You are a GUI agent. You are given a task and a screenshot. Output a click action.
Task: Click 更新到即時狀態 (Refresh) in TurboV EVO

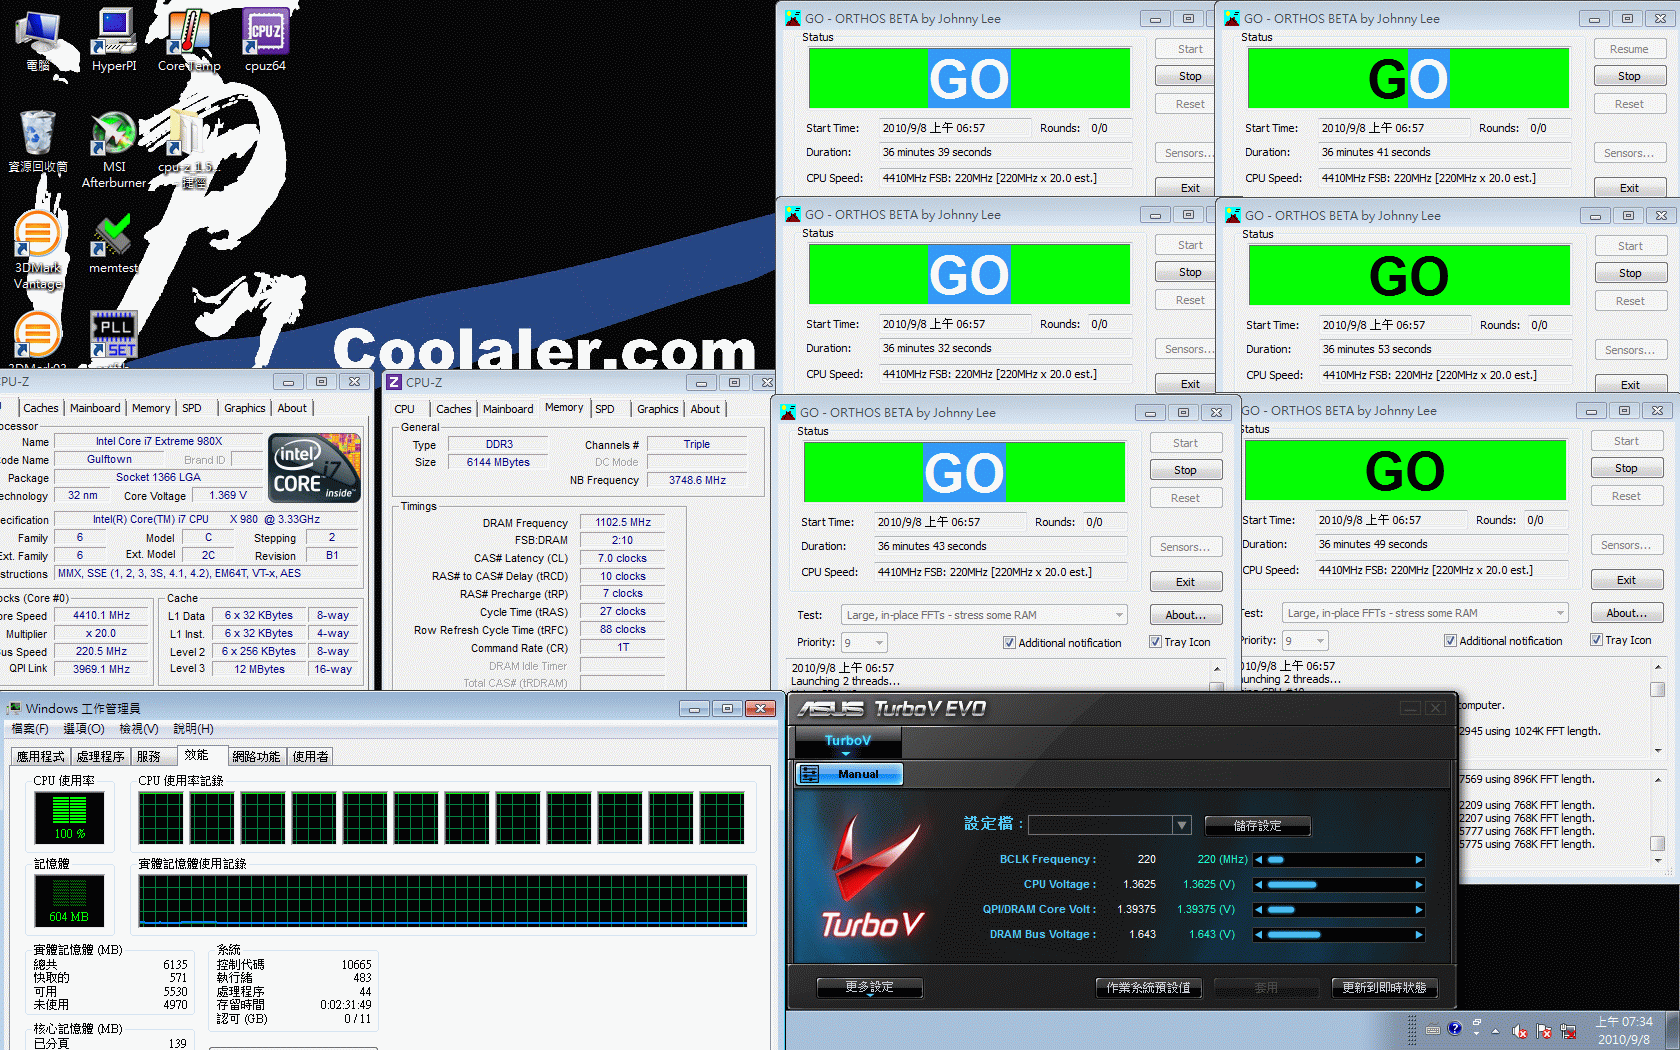pos(1384,987)
